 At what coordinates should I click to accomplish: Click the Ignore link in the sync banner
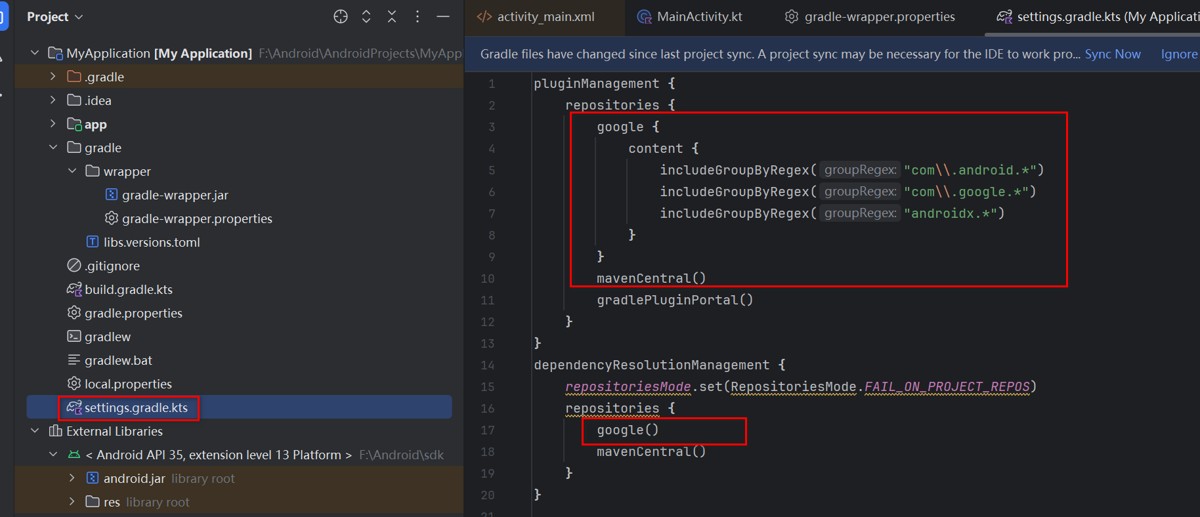(x=1178, y=54)
